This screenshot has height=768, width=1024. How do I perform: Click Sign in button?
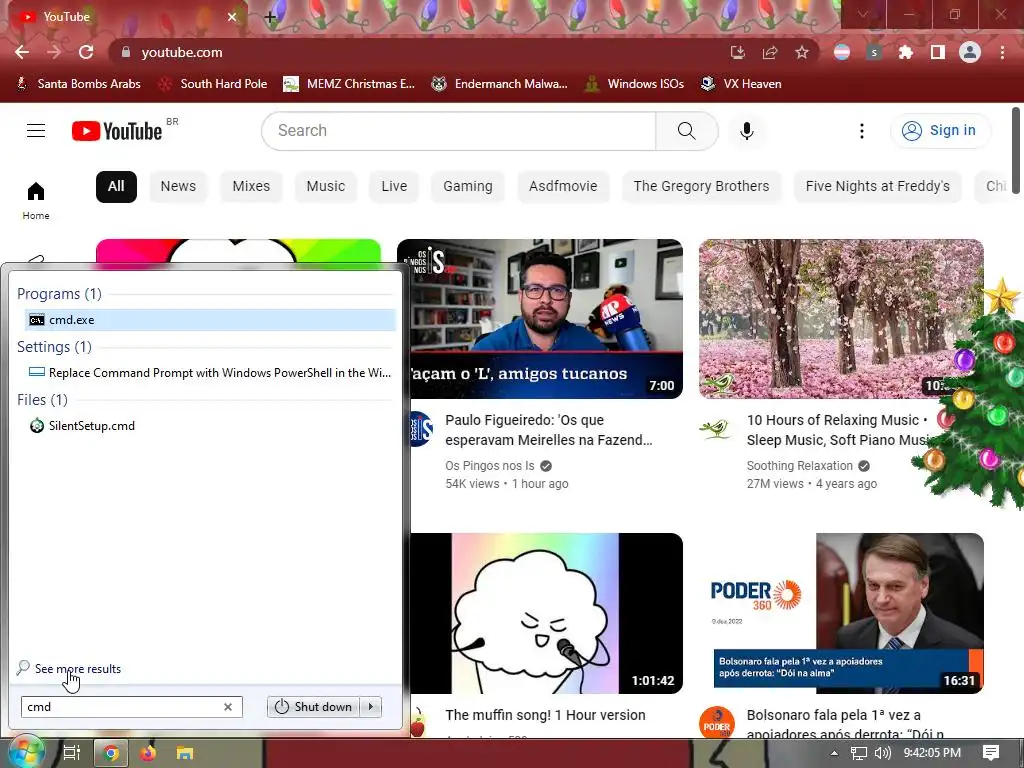[x=940, y=131]
